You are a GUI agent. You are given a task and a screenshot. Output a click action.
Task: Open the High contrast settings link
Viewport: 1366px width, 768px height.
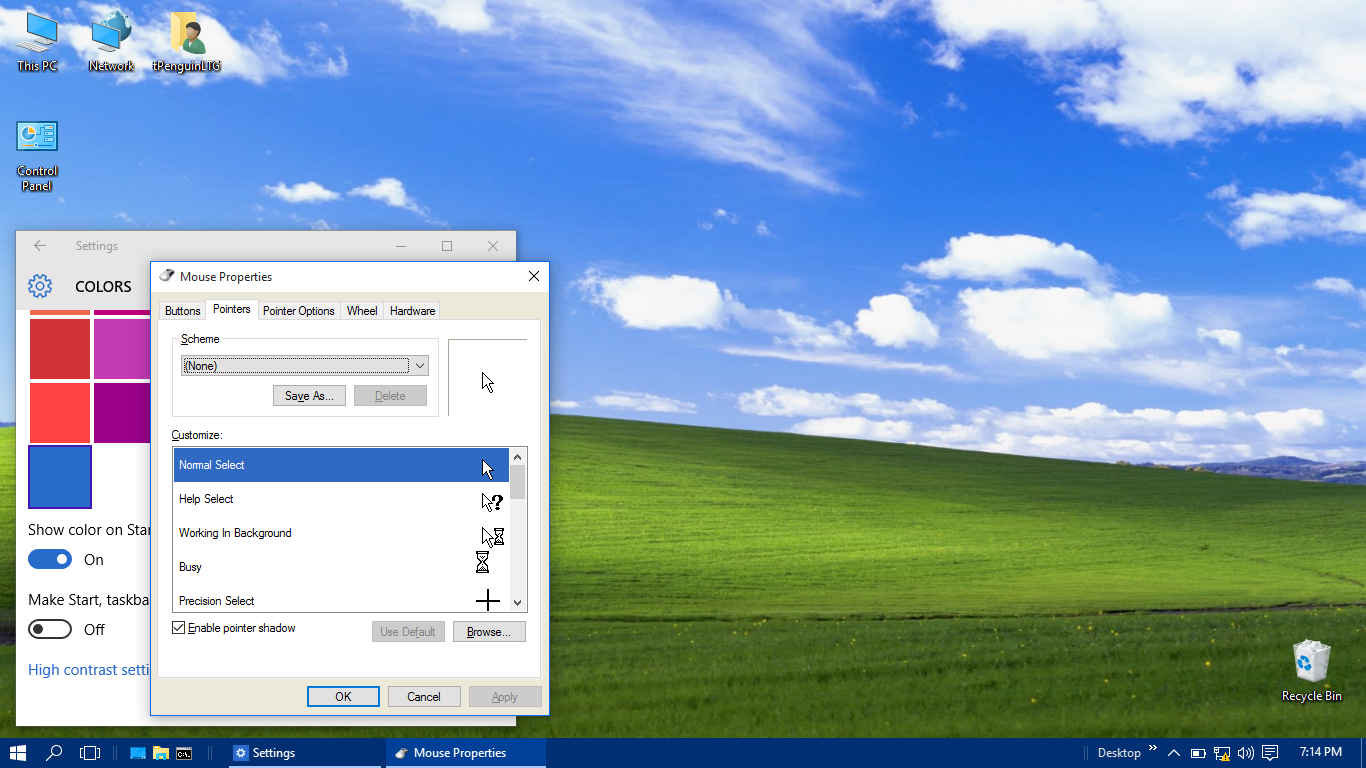tap(89, 670)
